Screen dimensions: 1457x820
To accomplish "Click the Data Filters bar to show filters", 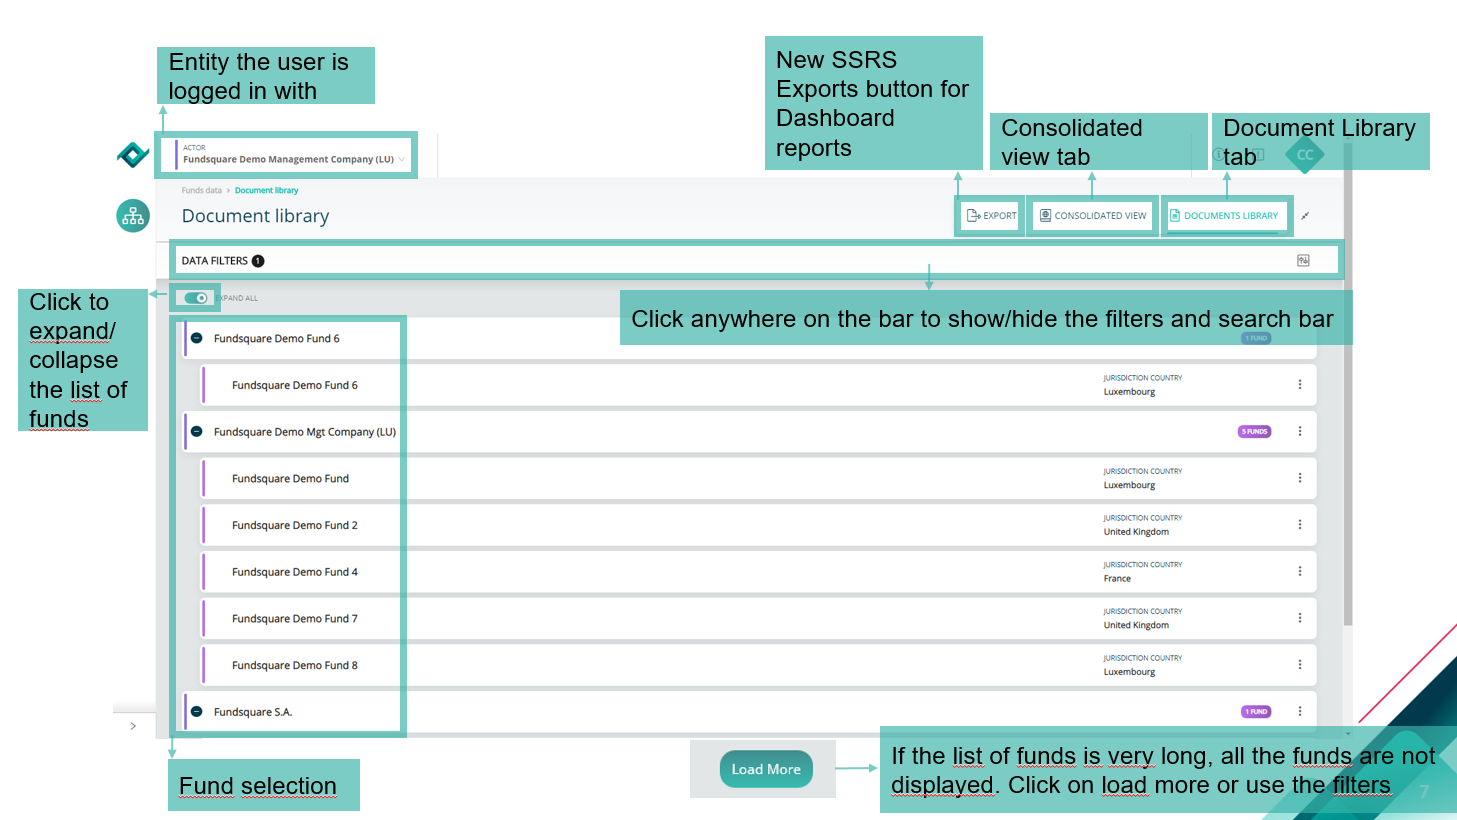I will (x=756, y=261).
